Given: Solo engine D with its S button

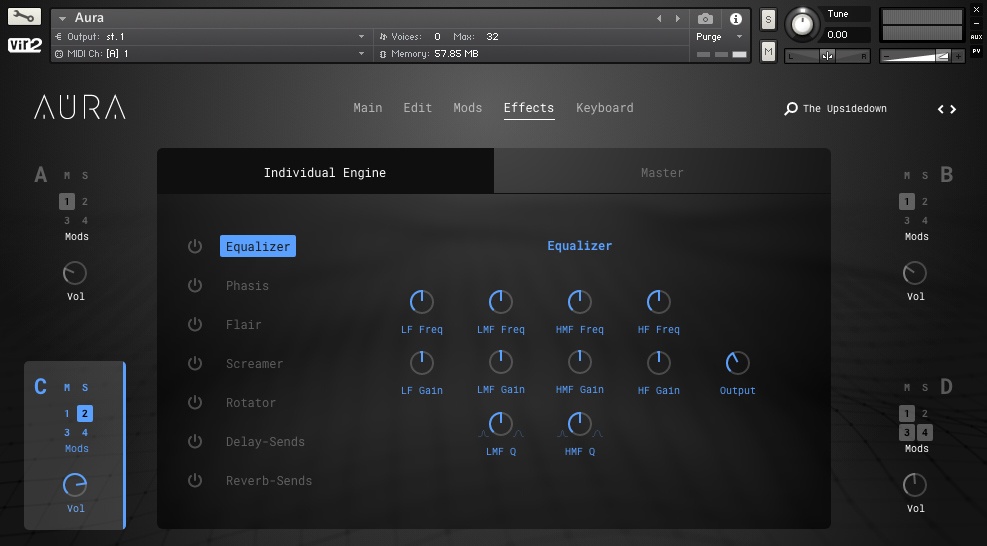Looking at the screenshot, I should 925,387.
